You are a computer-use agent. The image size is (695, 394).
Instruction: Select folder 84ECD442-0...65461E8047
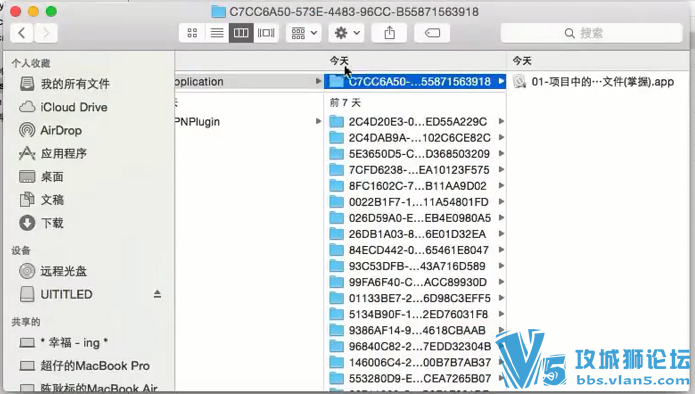[415, 250]
